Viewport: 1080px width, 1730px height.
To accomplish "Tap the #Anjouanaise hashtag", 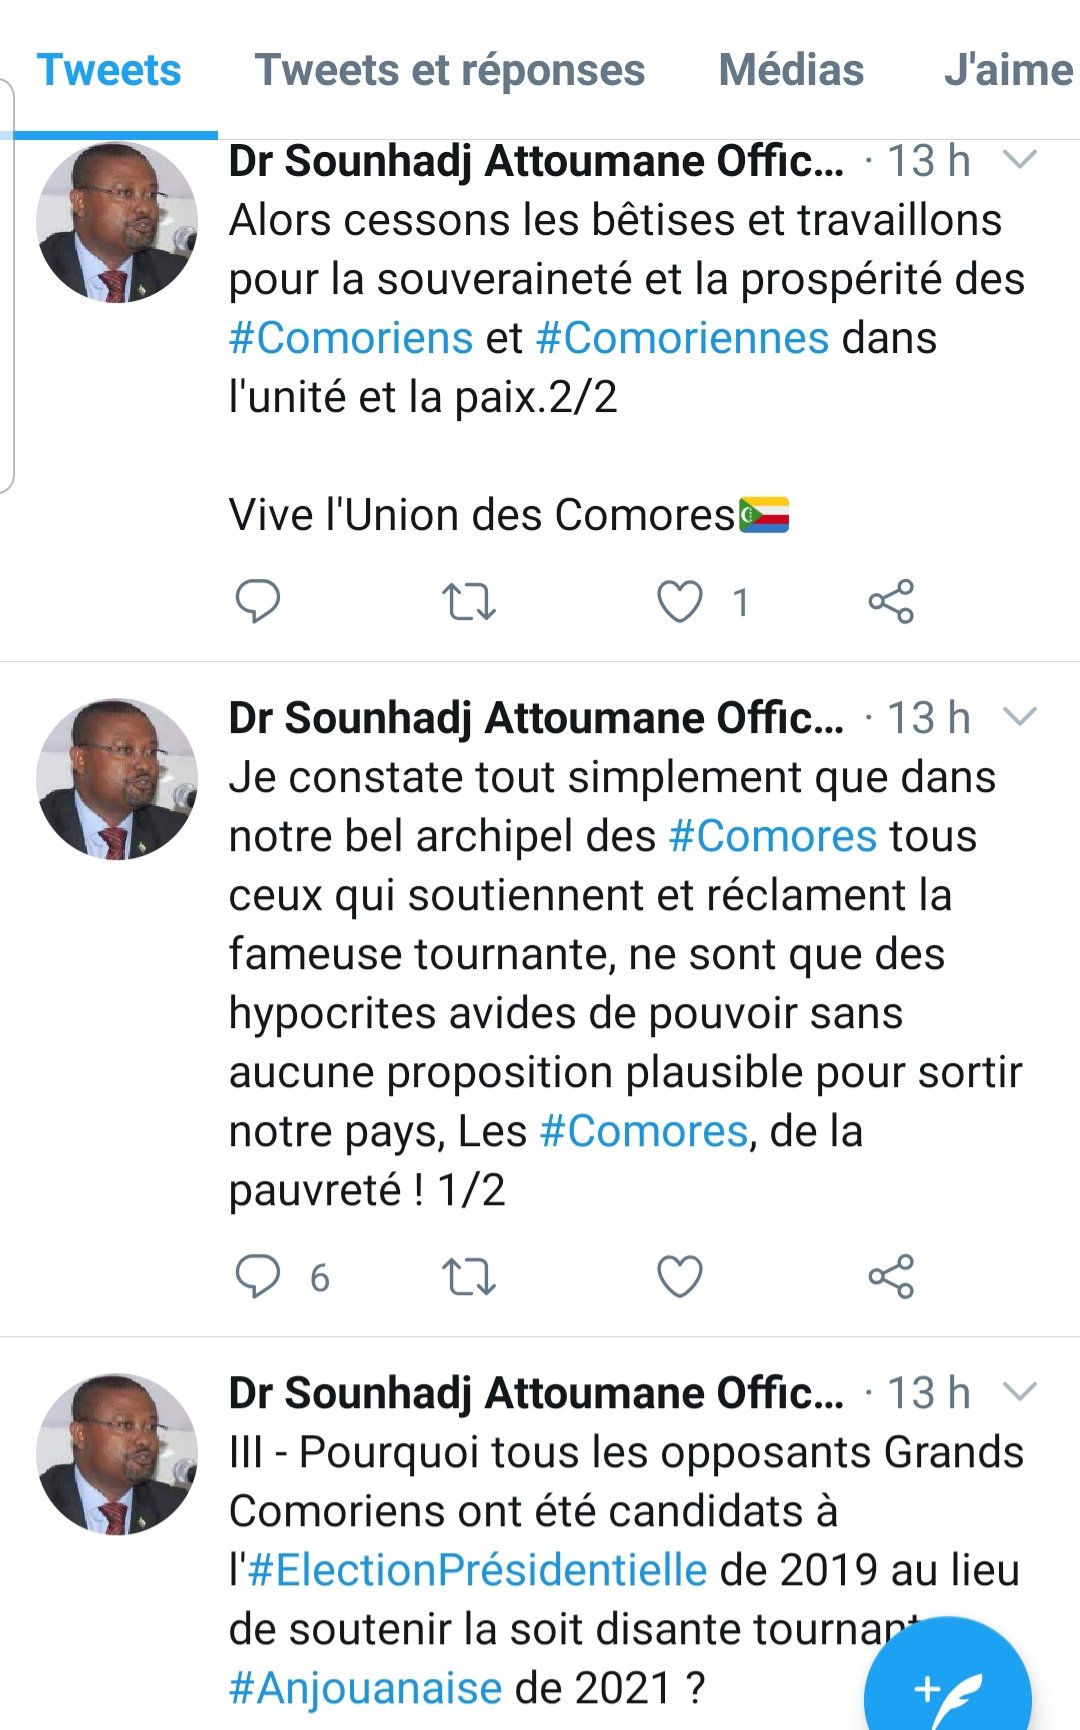I will 365,1688.
